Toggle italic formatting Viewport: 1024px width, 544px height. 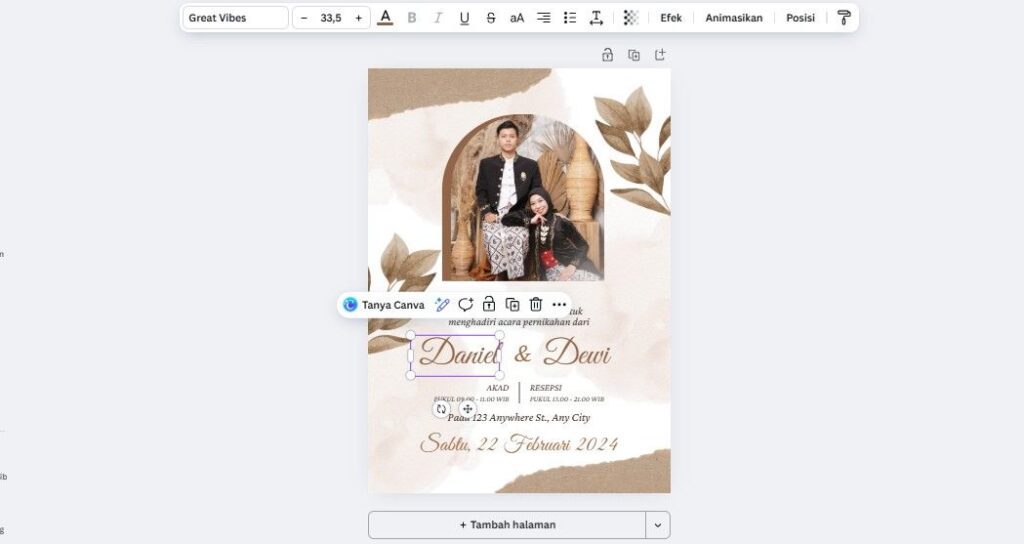(438, 18)
